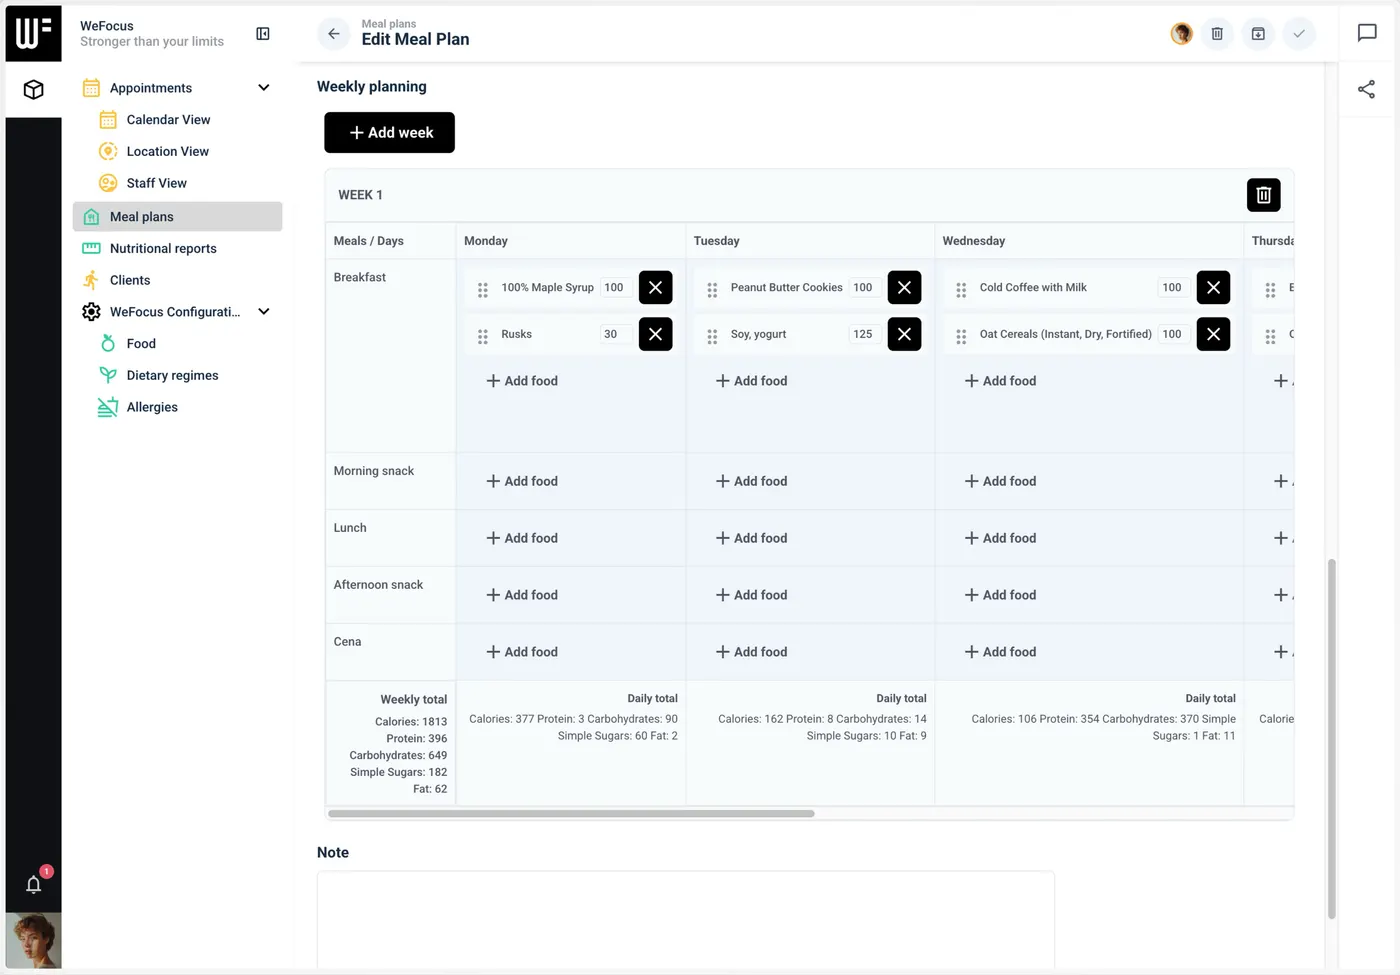Screen dimensions: 1400x975
Task: Add food to Wednesday breakfast
Action: pos(1000,381)
